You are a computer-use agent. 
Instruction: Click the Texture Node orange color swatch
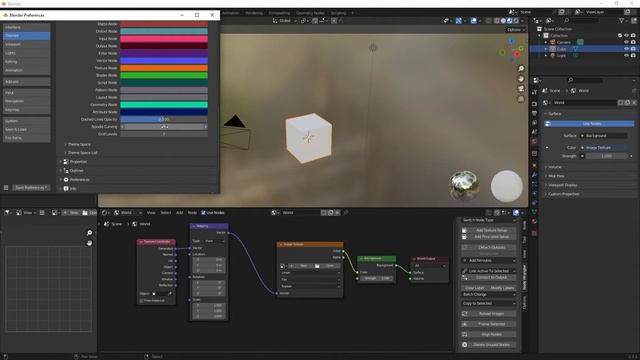[164, 68]
